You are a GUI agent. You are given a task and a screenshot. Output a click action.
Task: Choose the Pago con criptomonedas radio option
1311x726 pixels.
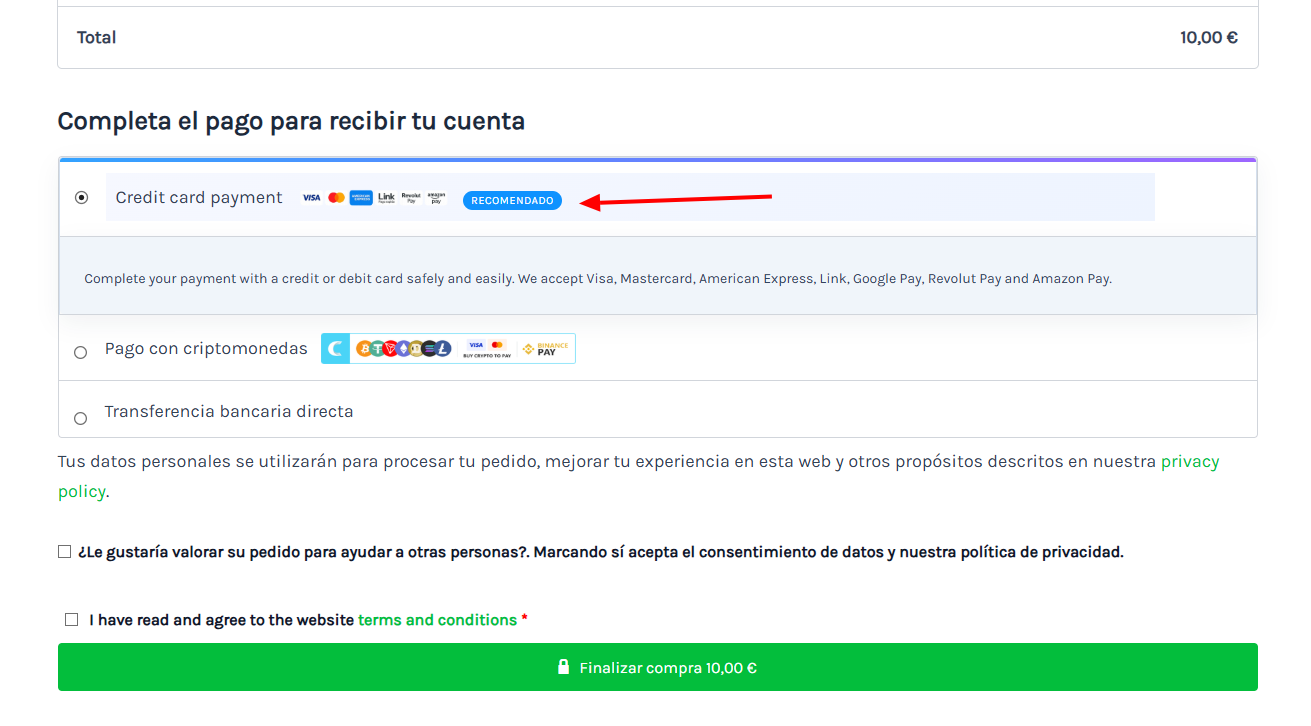point(81,352)
